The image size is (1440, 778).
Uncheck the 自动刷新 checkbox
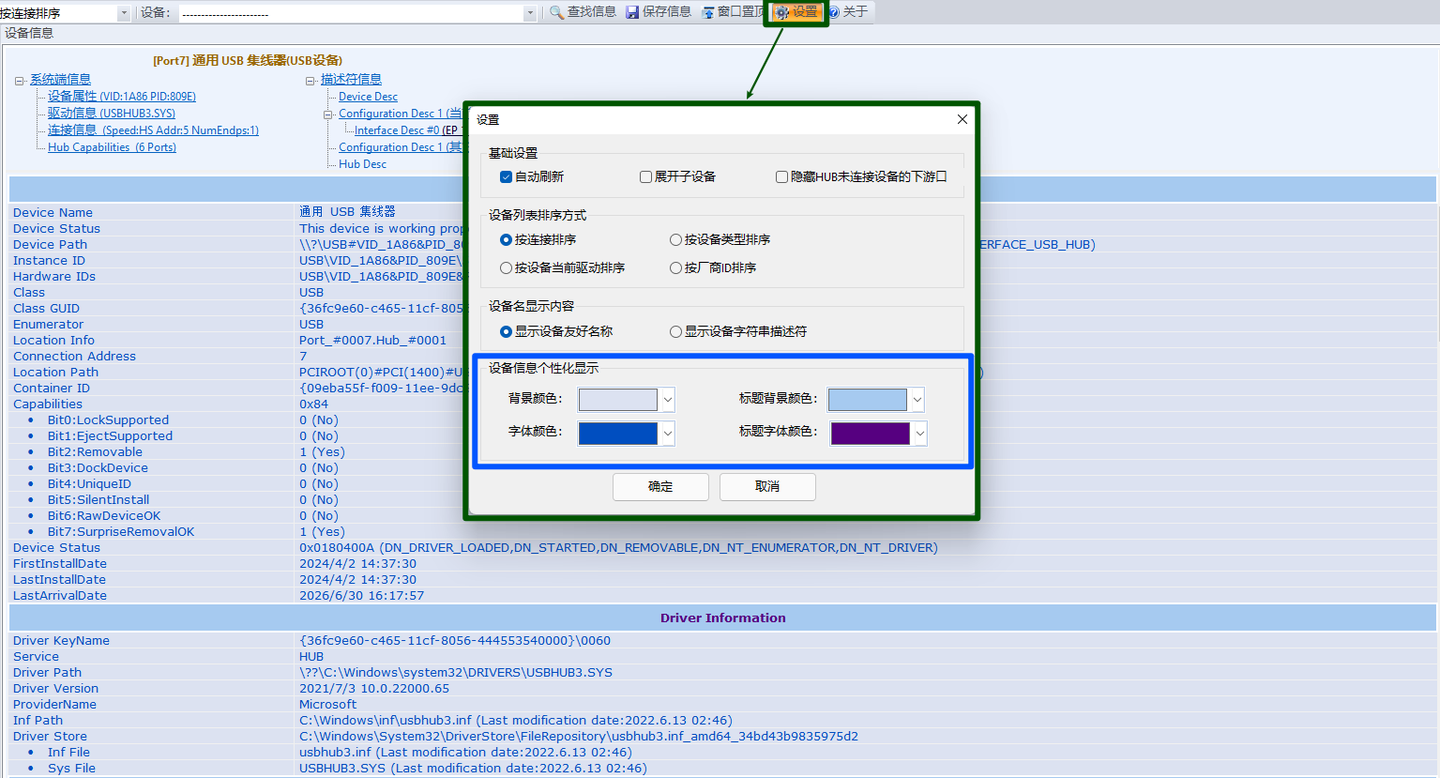coord(506,177)
